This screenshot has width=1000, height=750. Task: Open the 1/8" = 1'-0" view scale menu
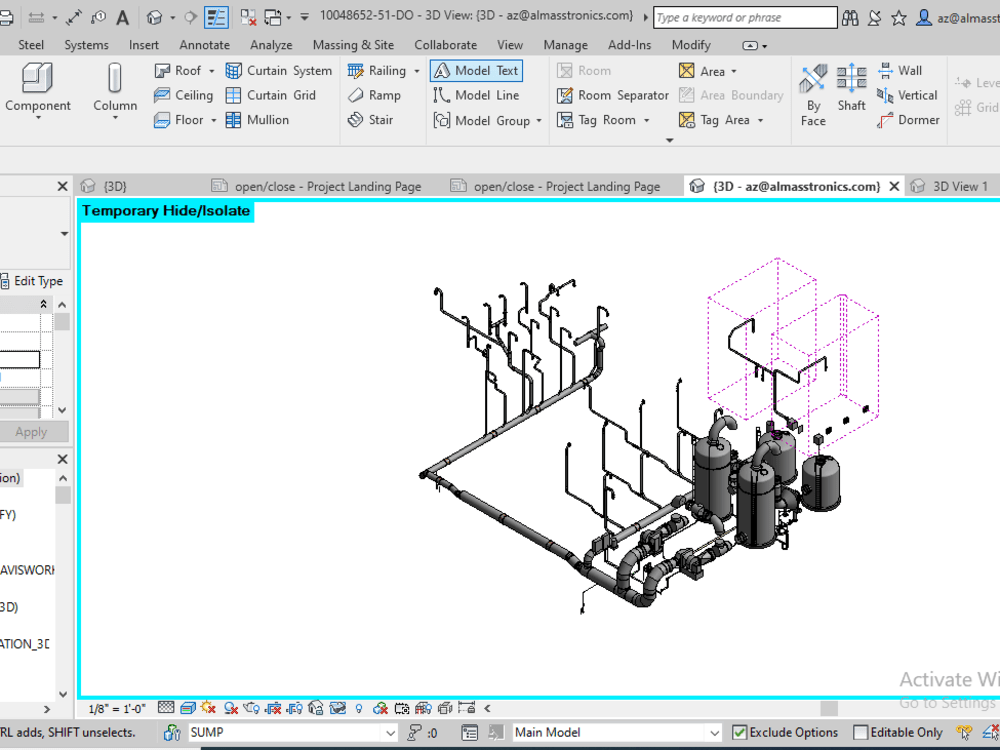[x=118, y=708]
